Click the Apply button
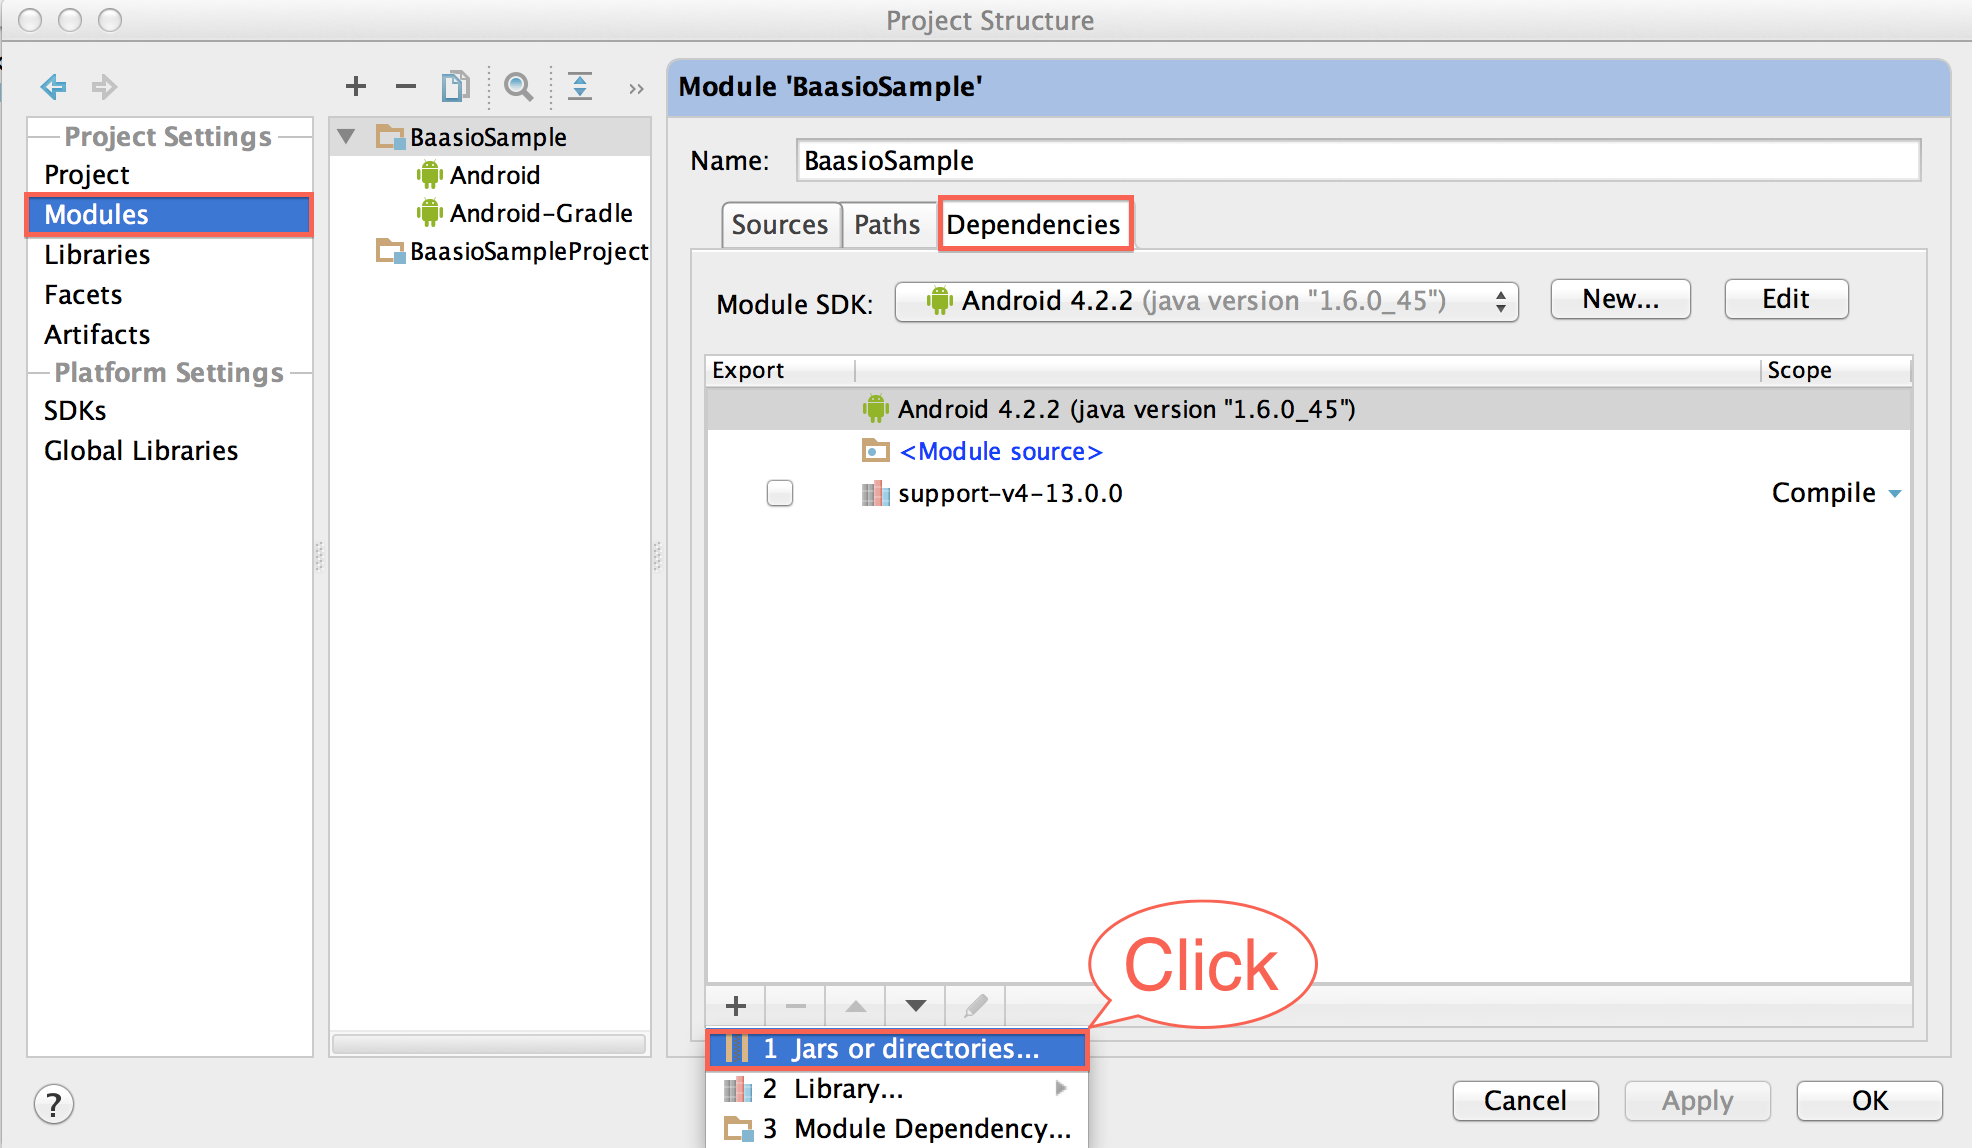 point(1697,1101)
